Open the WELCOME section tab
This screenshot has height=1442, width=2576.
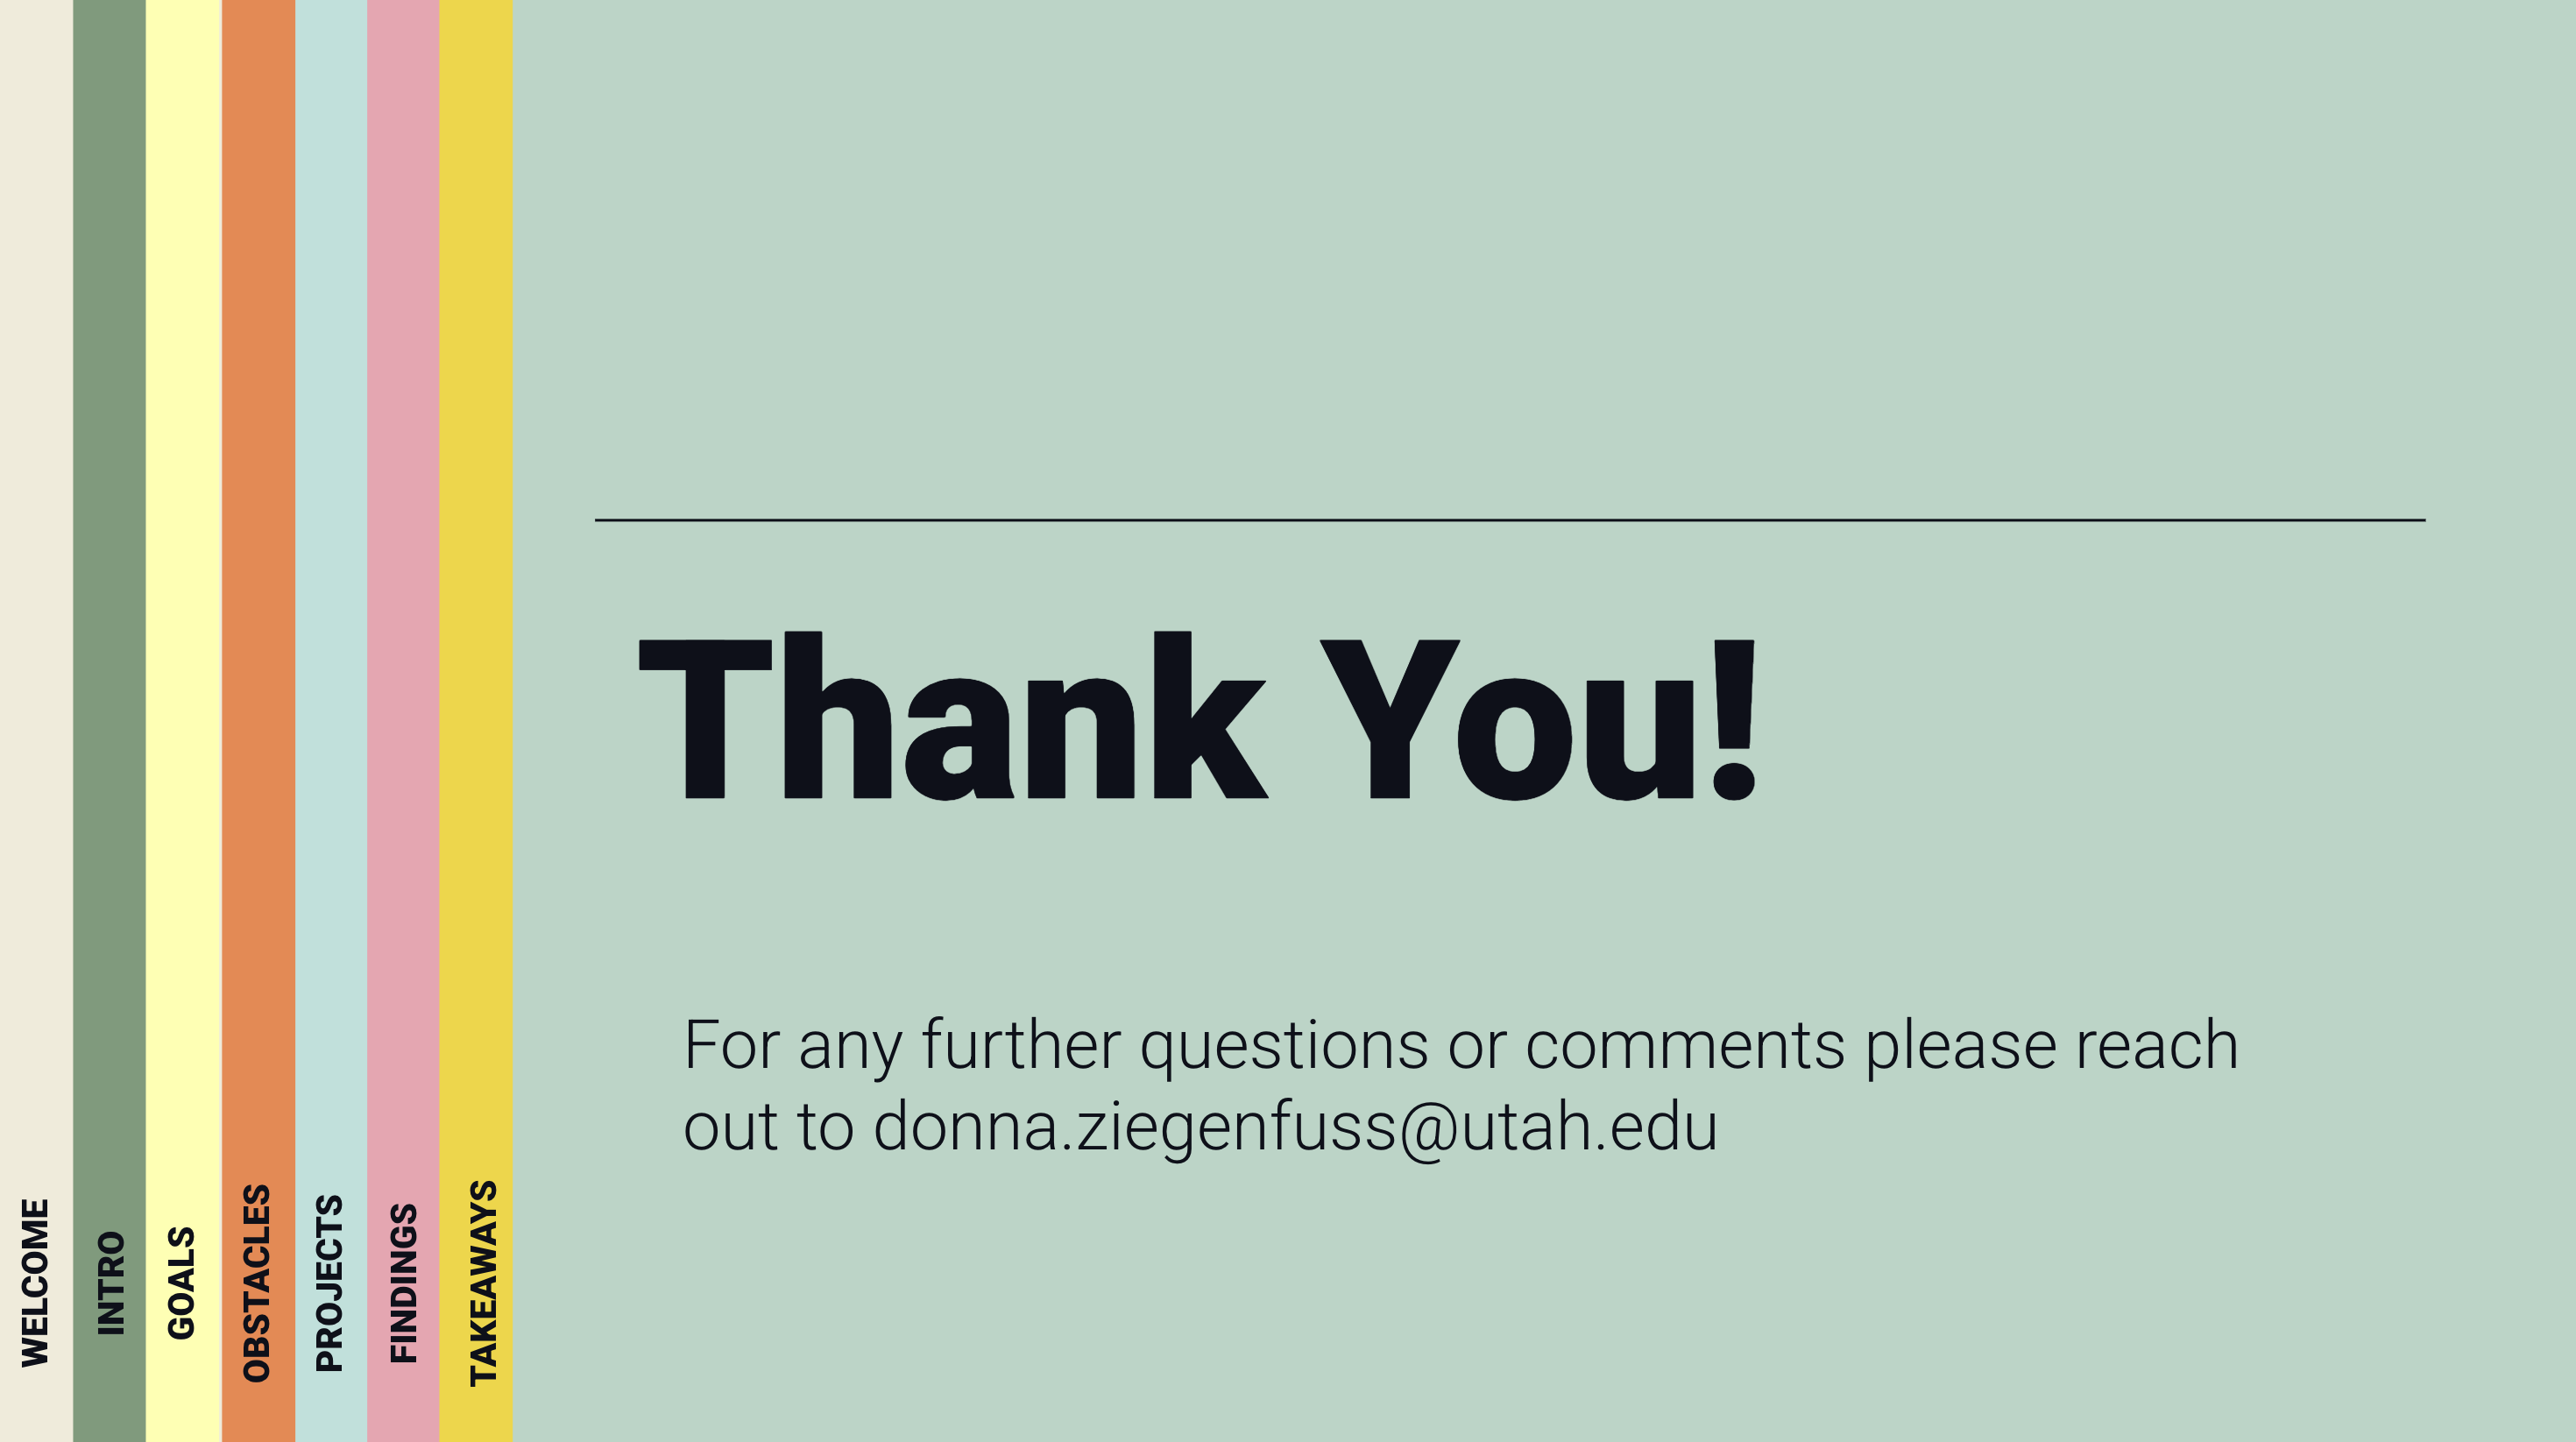[x=35, y=1283]
